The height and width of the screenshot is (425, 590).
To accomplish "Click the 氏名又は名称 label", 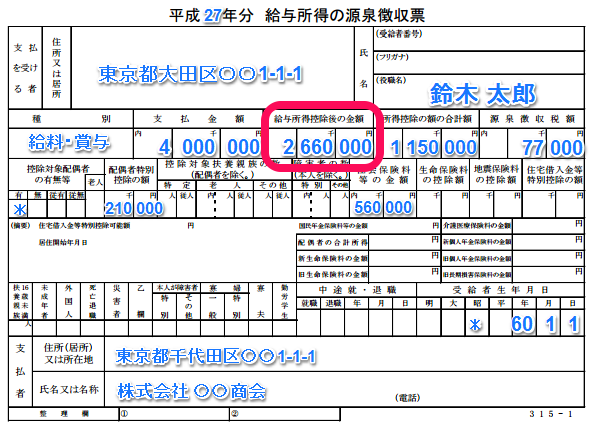I will [69, 390].
